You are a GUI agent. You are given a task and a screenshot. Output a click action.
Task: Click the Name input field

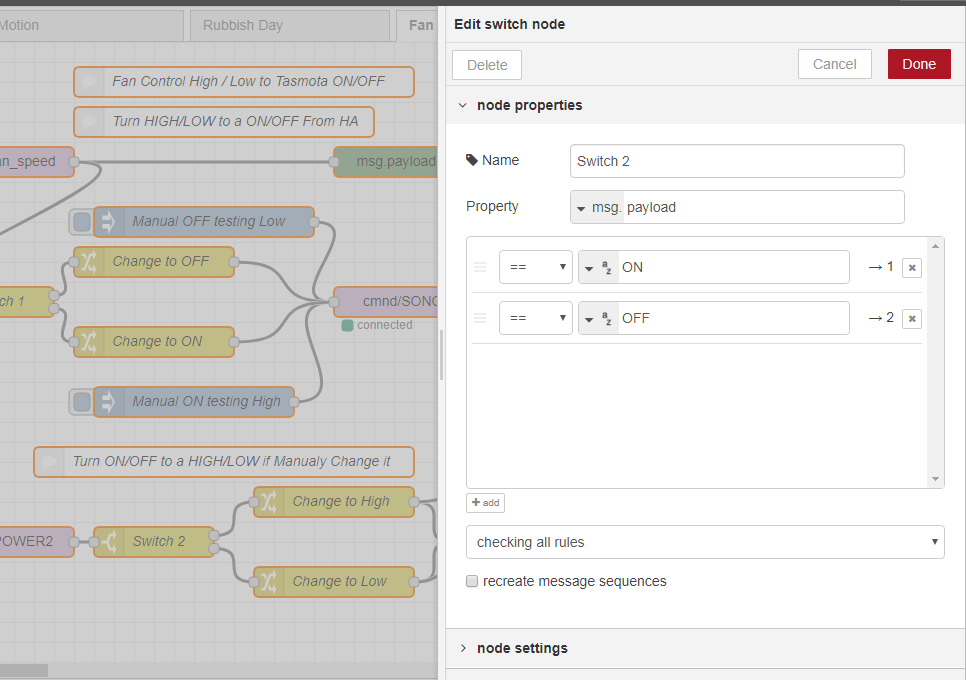737,161
